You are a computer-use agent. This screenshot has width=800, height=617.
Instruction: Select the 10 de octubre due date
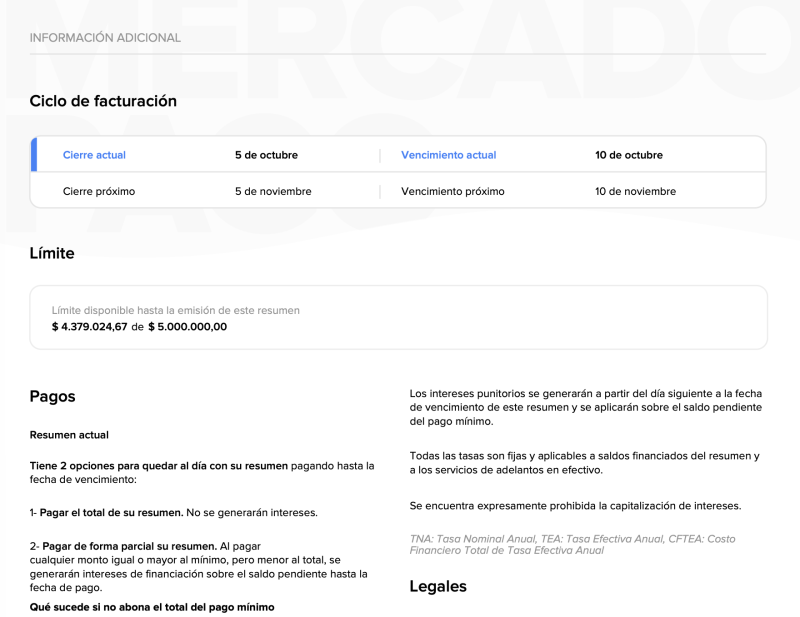tap(628, 155)
